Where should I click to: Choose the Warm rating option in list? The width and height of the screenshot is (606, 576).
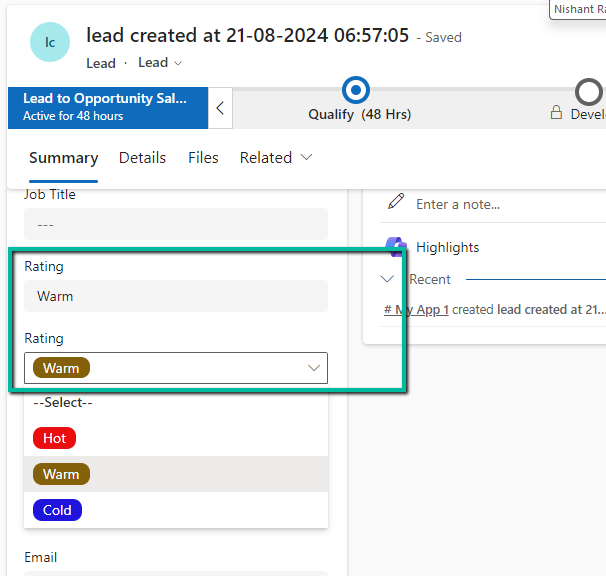coord(176,474)
